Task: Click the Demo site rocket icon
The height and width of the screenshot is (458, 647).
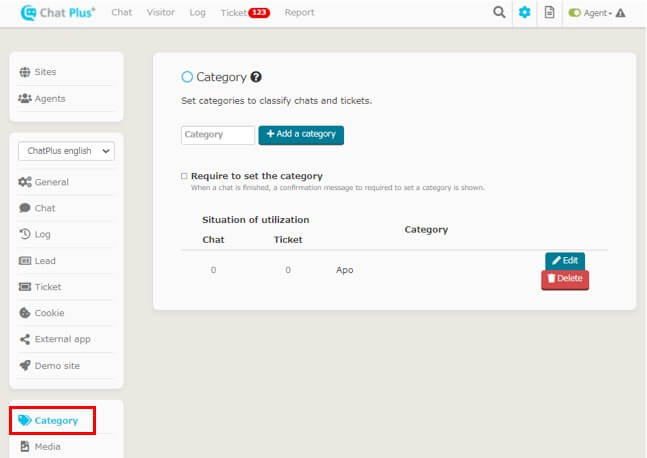Action: [x=25, y=366]
